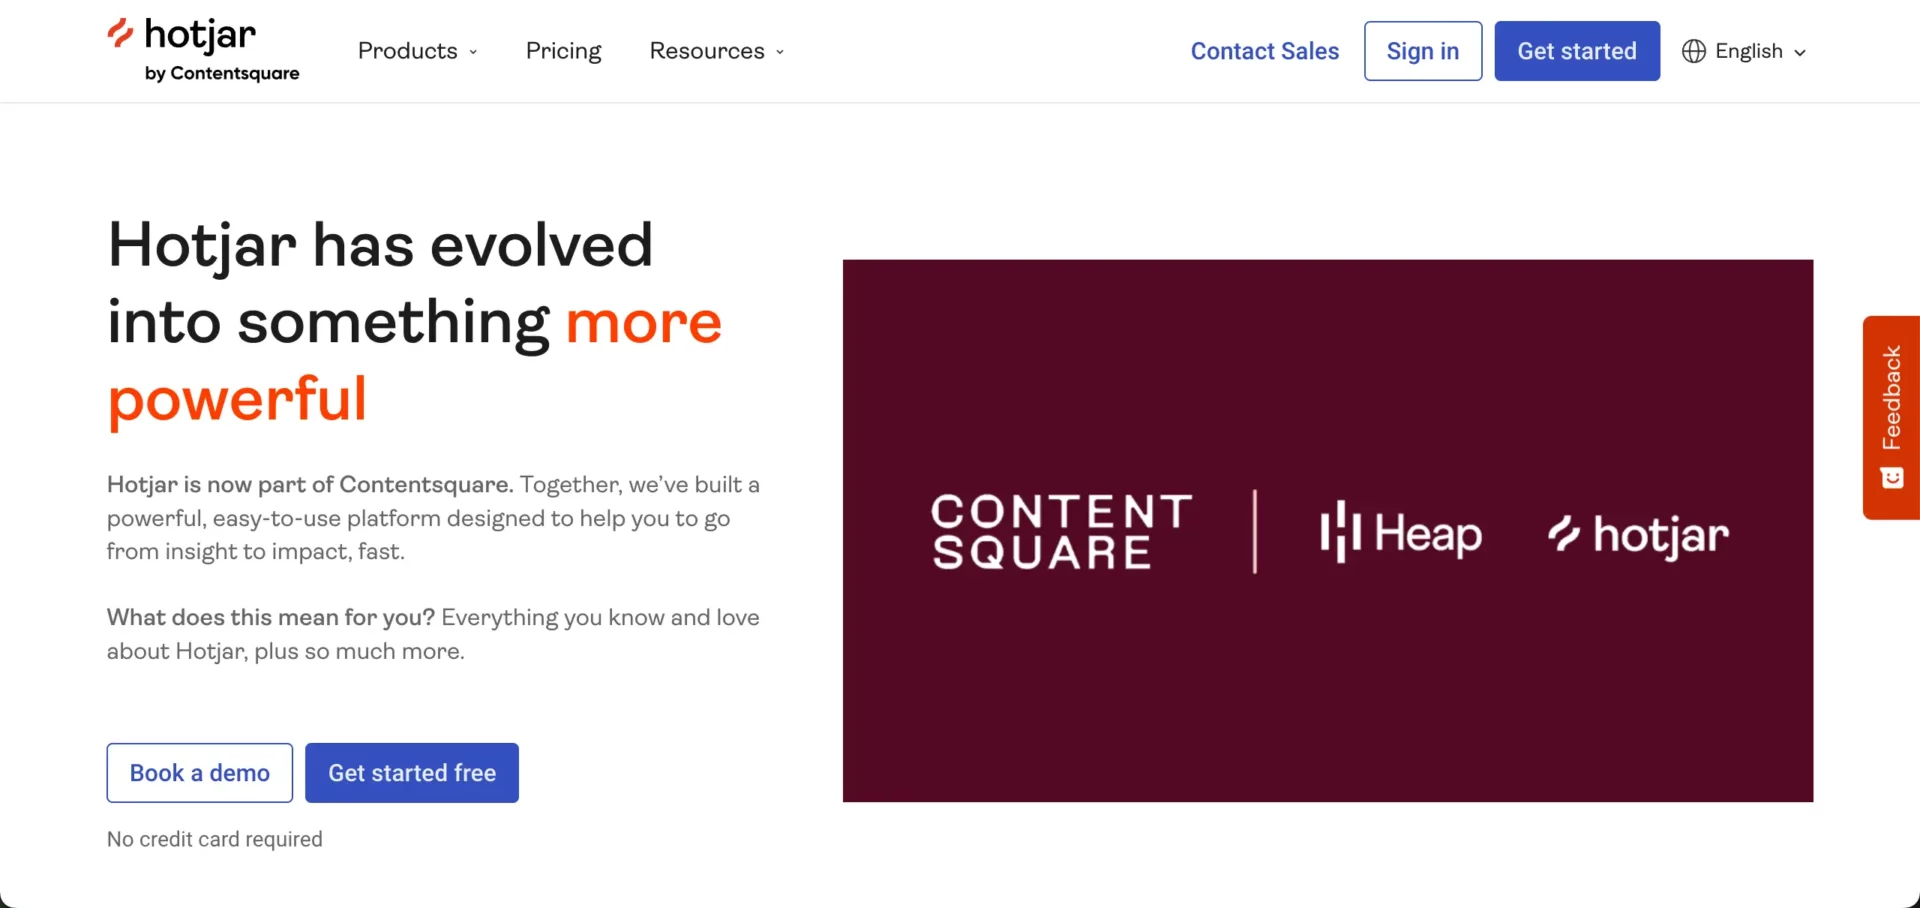Viewport: 1920px width, 908px height.
Task: Click the Hotjar flame logo icon
Action: 122,32
